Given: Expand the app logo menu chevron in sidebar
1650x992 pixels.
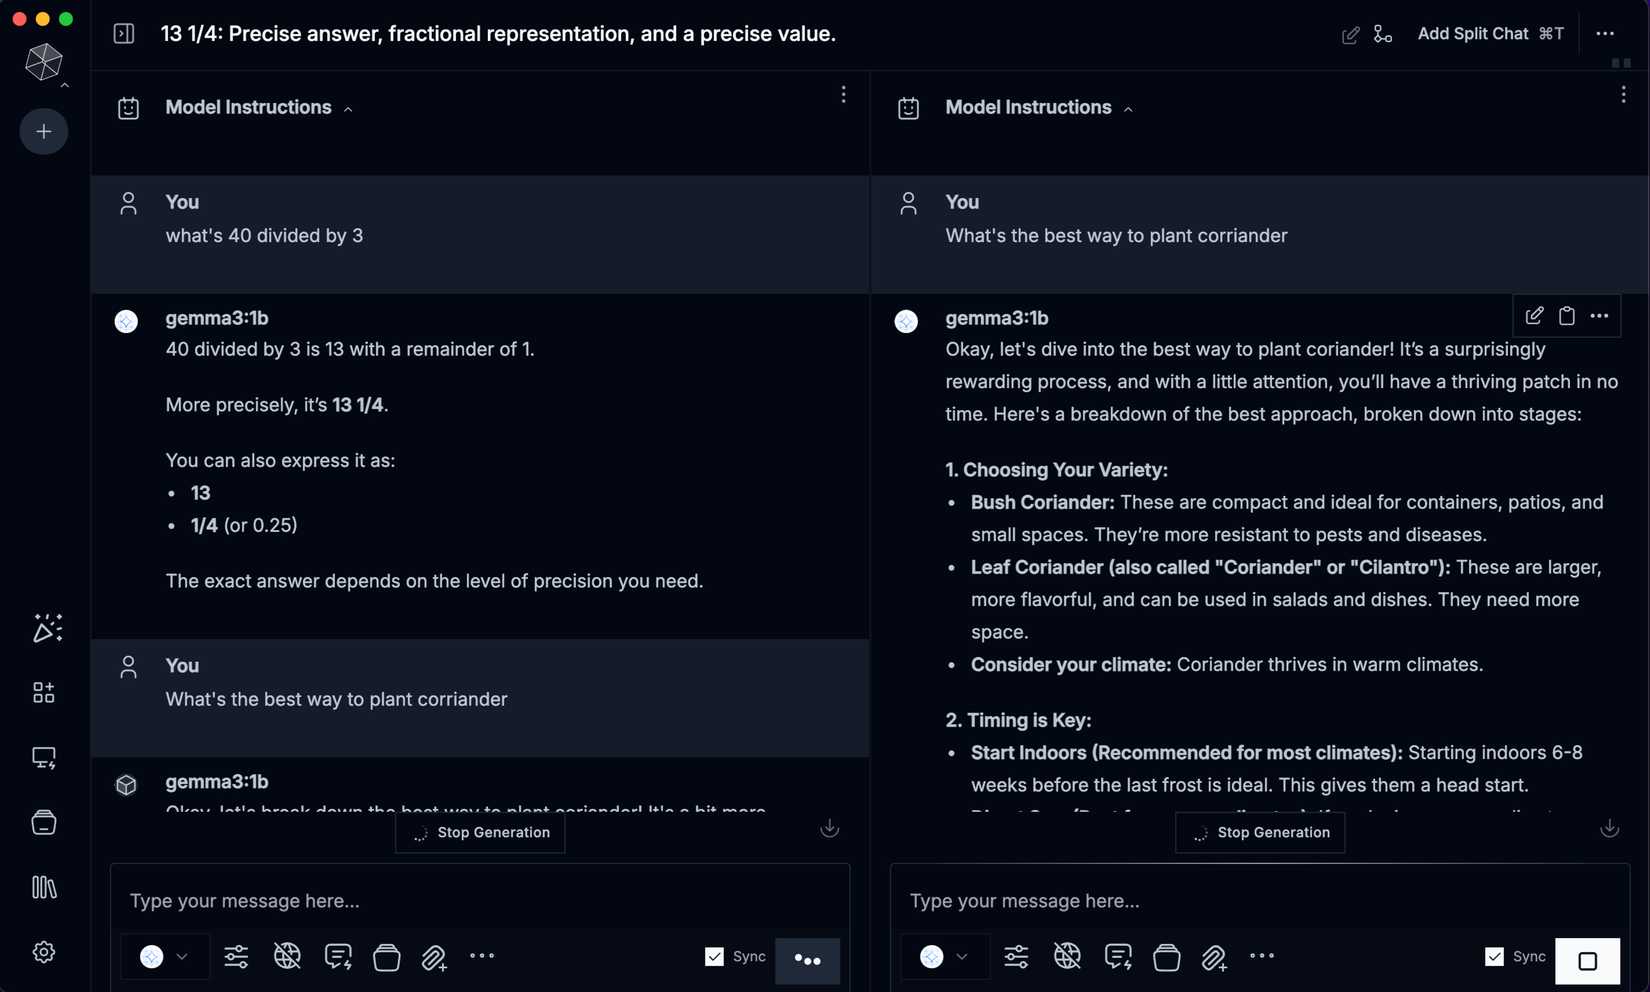Looking at the screenshot, I should click(64, 86).
